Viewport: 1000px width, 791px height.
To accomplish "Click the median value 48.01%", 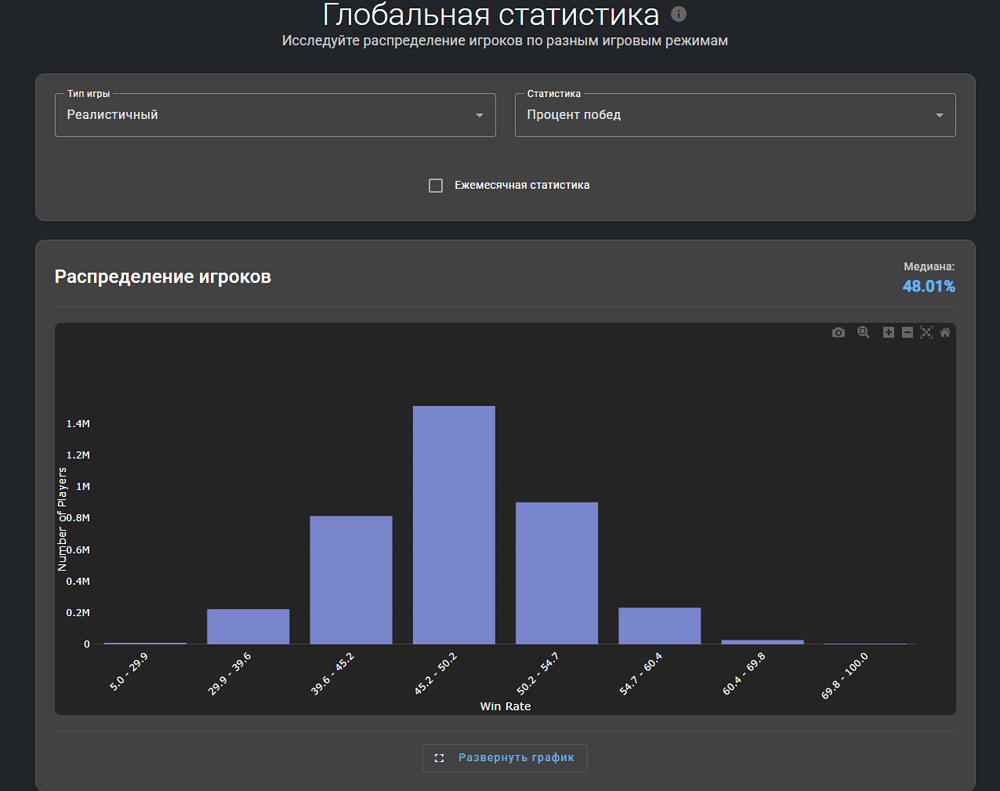I will 928,287.
